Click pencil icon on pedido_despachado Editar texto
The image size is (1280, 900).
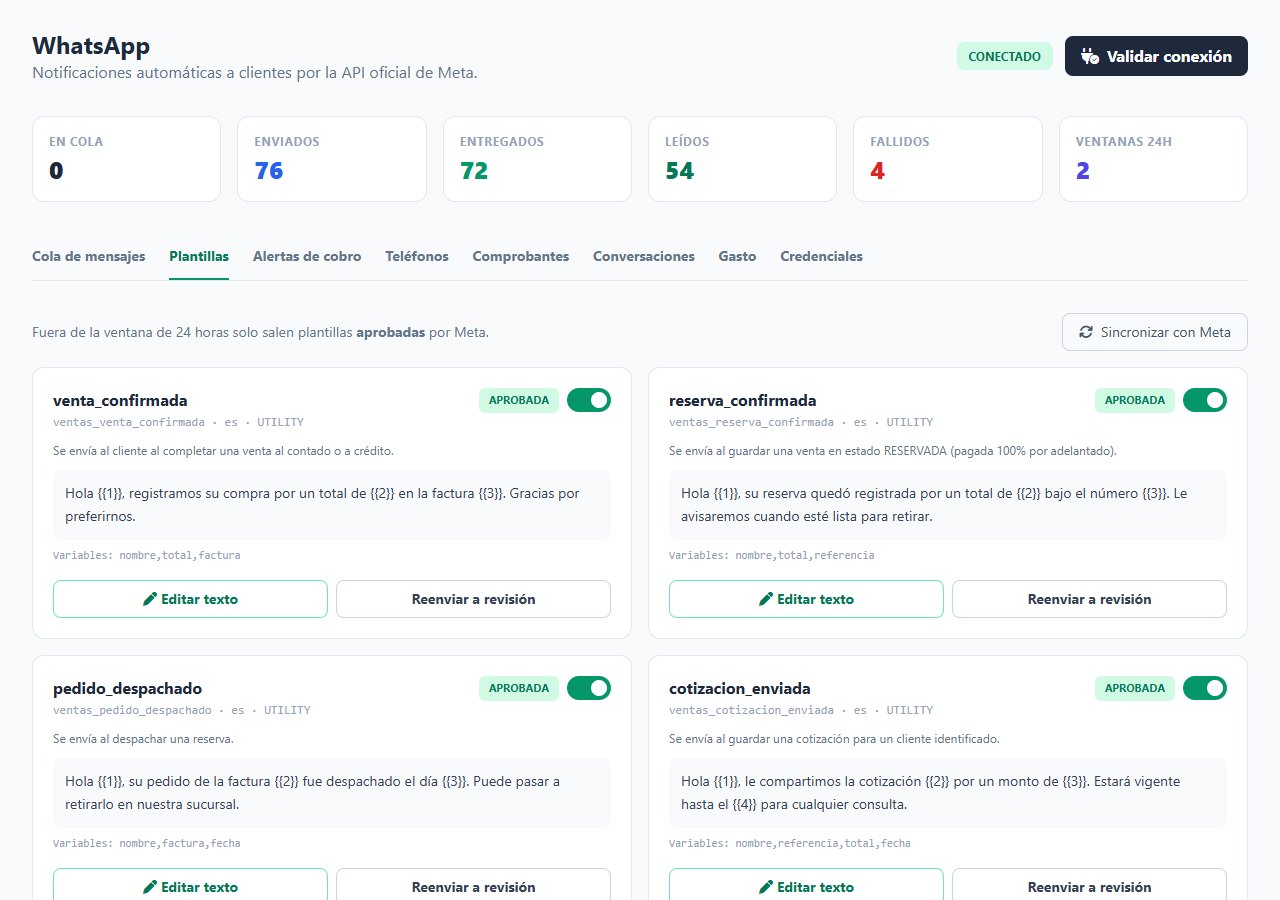click(x=150, y=887)
